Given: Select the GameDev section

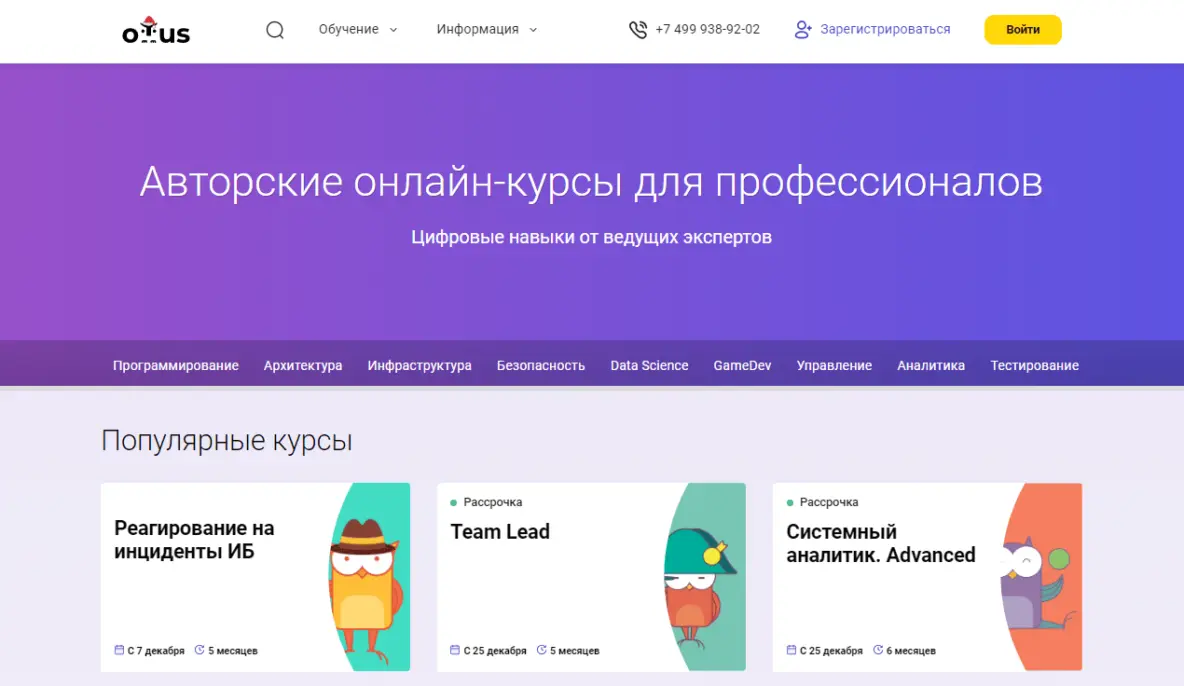Looking at the screenshot, I should pyautogui.click(x=742, y=365).
